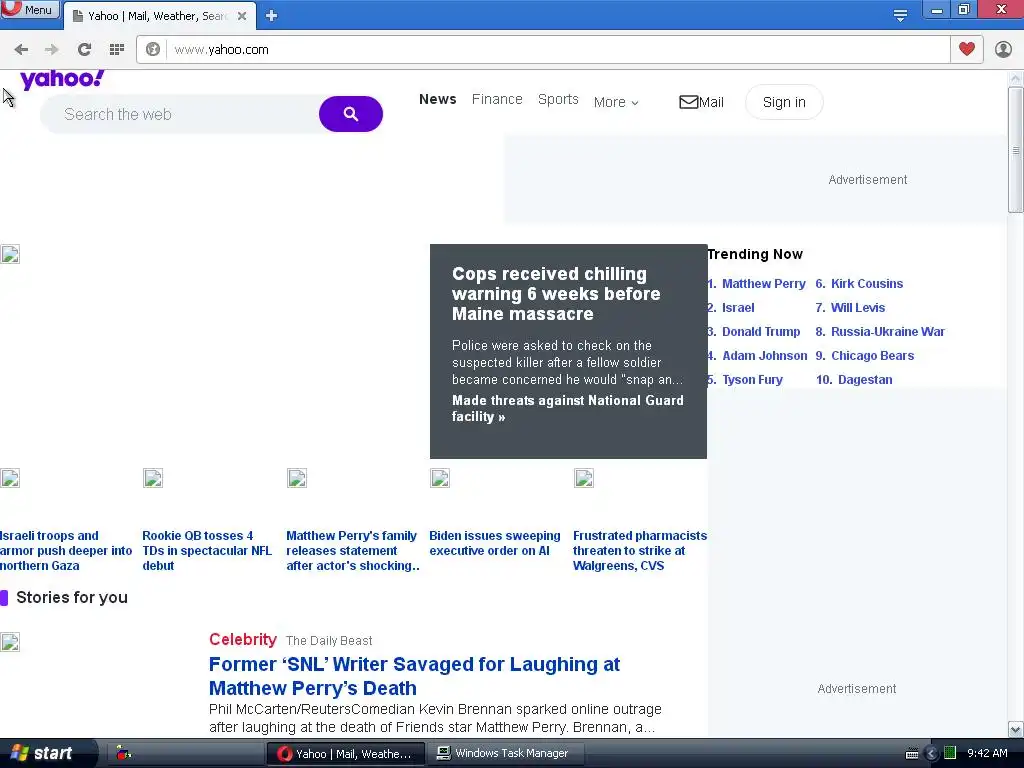This screenshot has height=768, width=1024.
Task: Open Frustrated pharmacists strike story
Action: [640, 551]
